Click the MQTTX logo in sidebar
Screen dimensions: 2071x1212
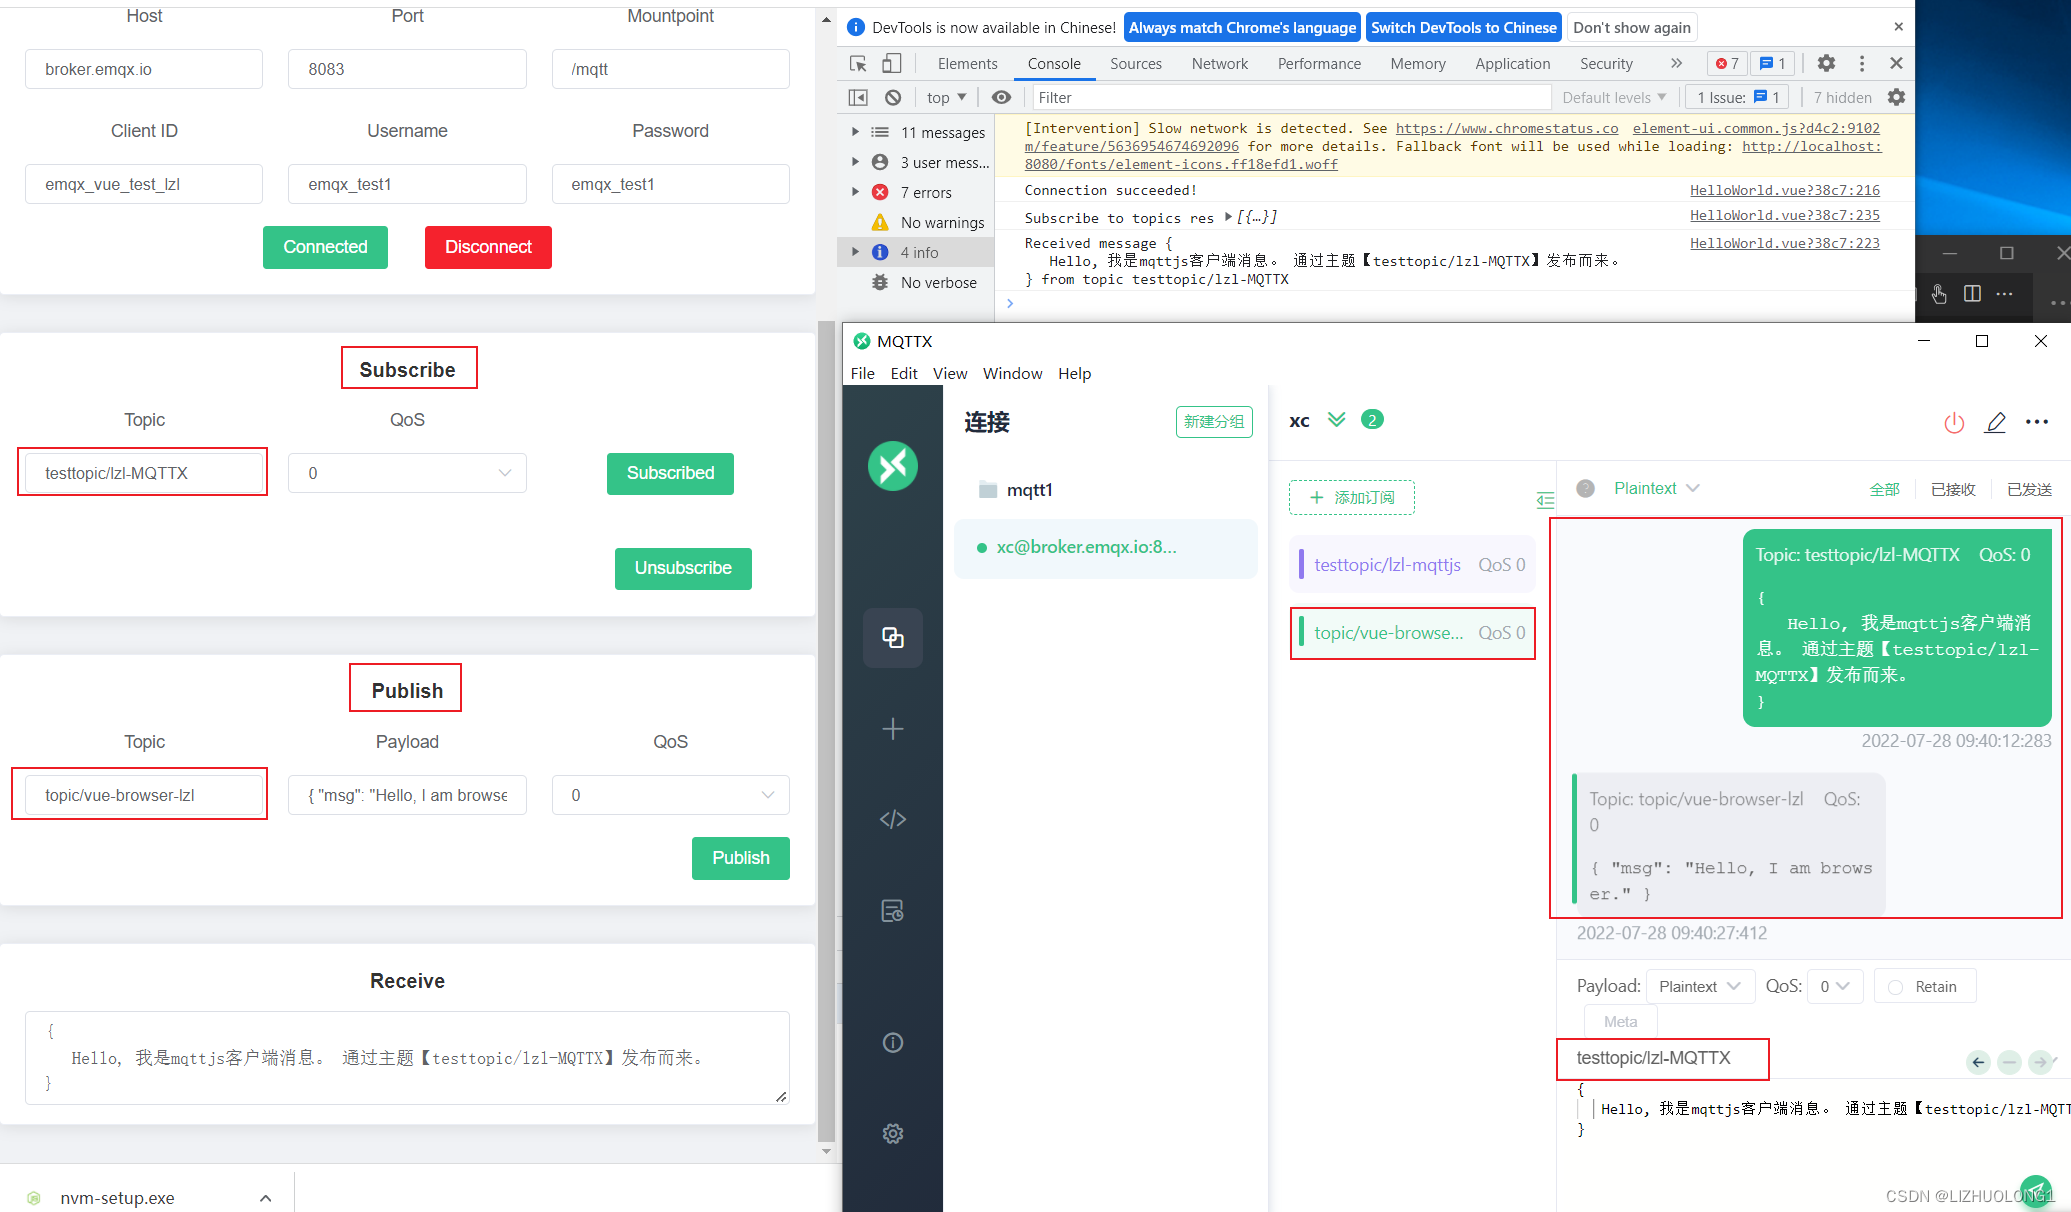click(x=893, y=466)
